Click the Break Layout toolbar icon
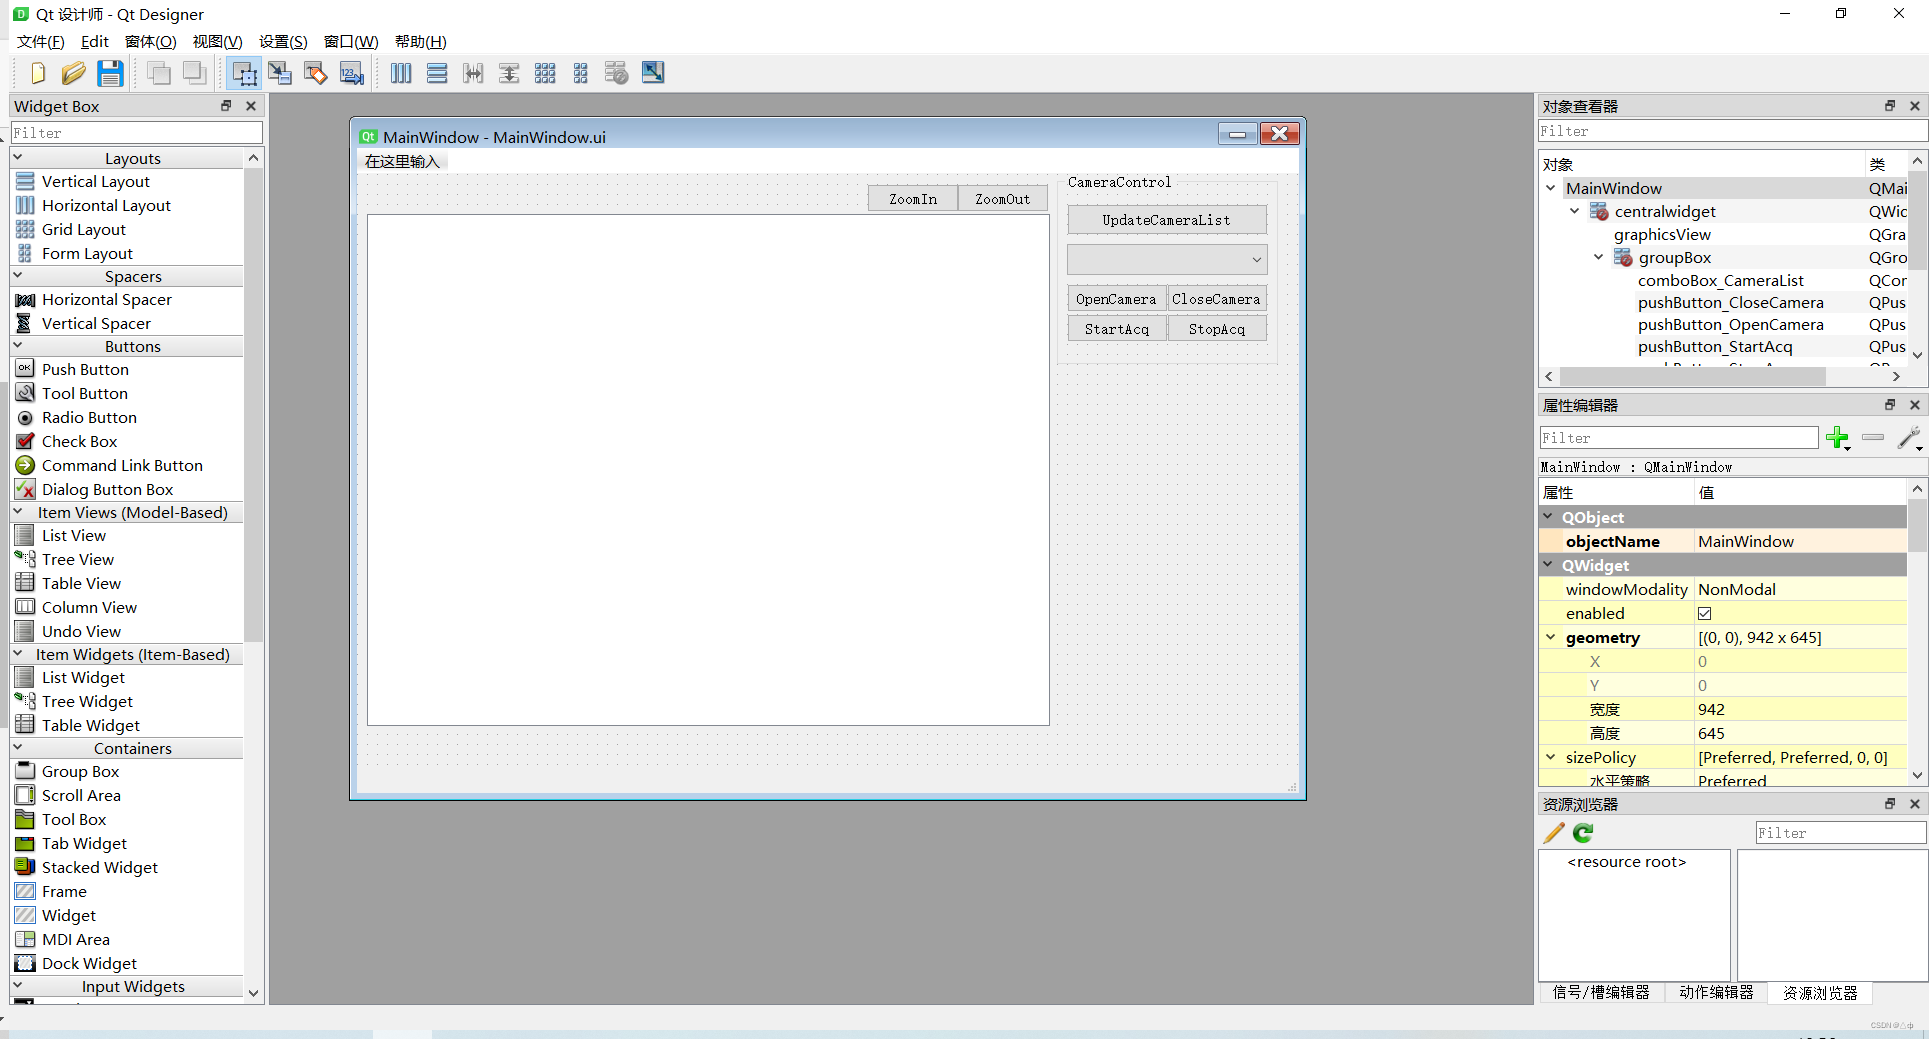Screen dimensions: 1929x1039 pos(617,73)
